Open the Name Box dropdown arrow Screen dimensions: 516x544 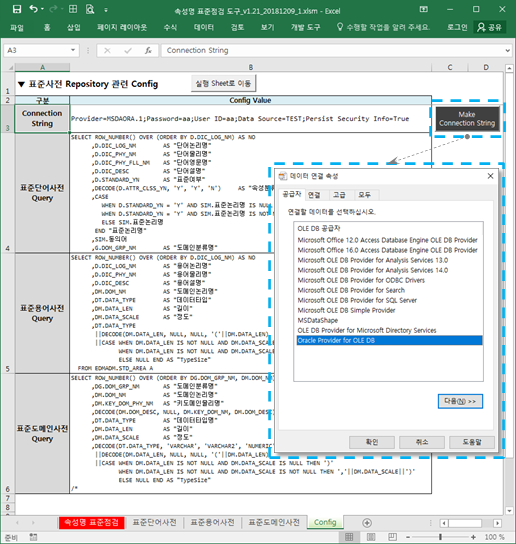pyautogui.click(x=73, y=50)
